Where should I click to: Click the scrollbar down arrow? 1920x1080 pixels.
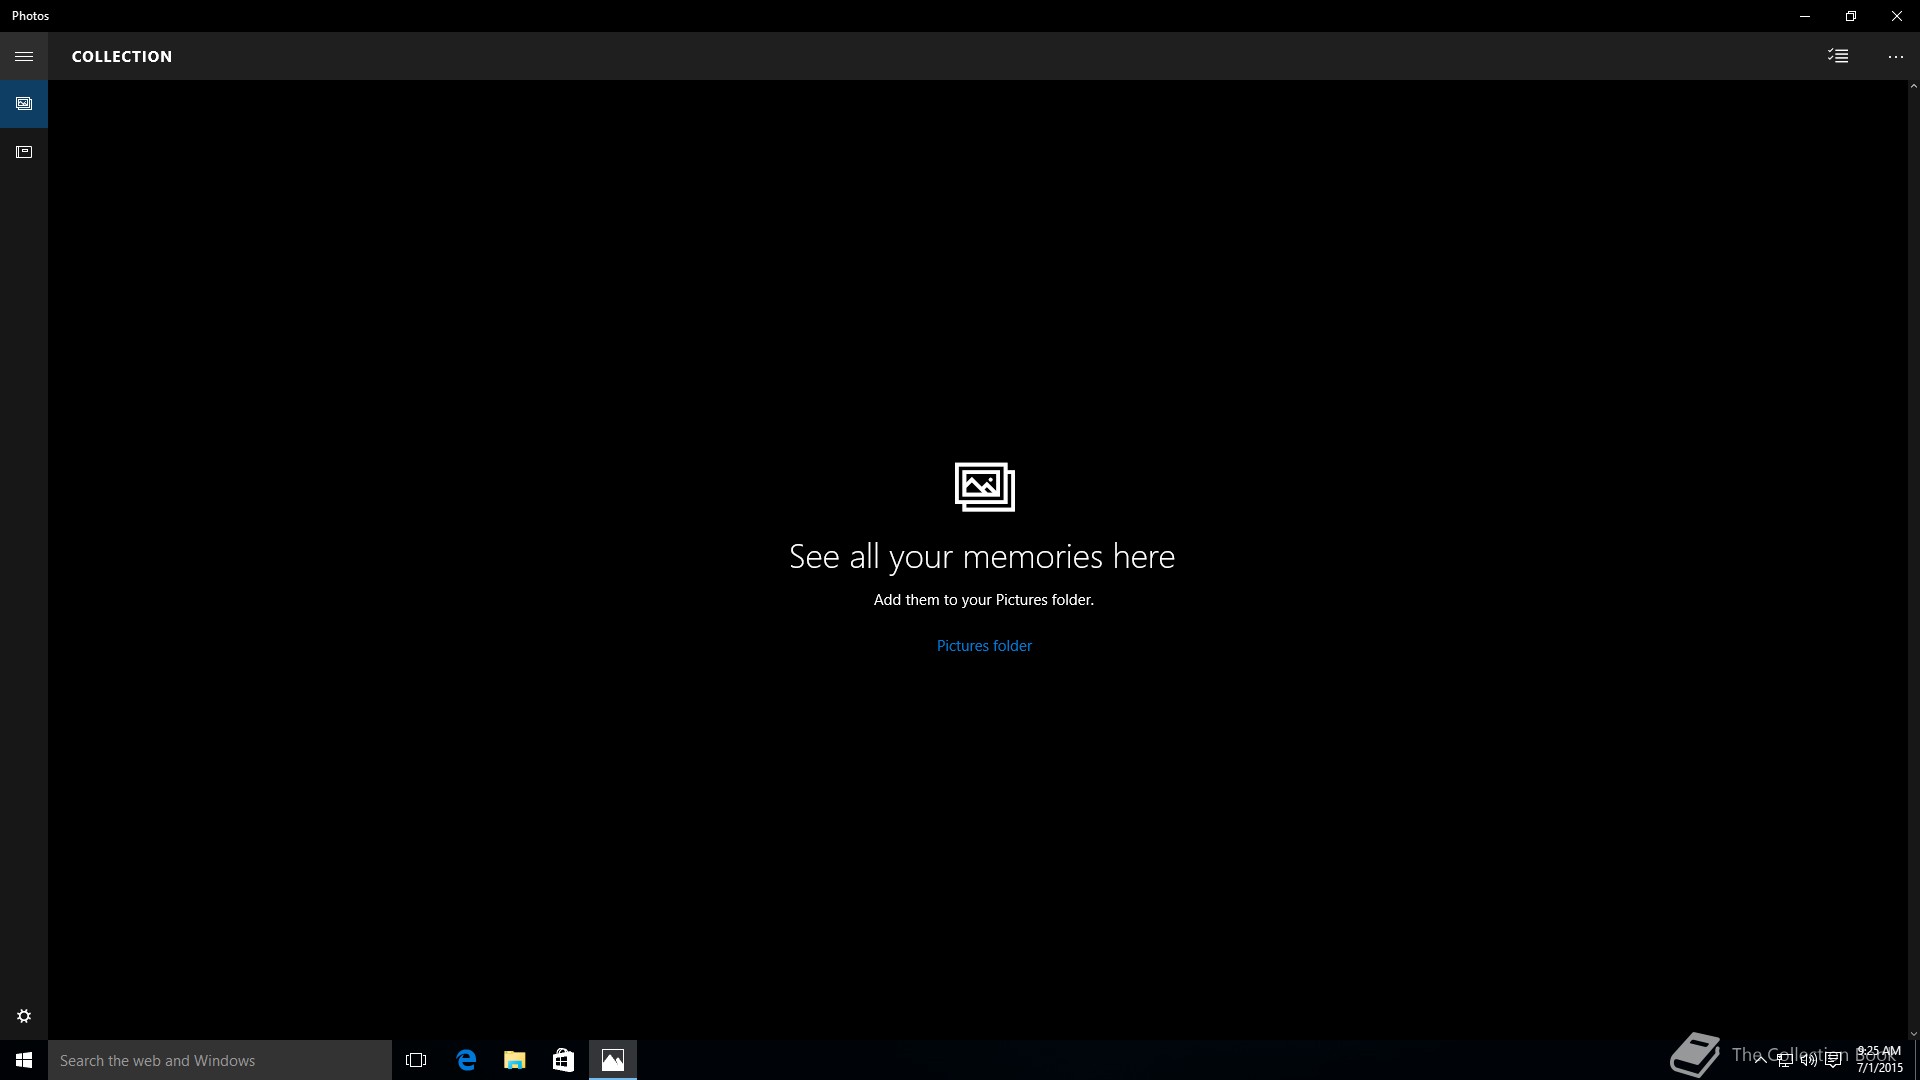(1913, 1033)
